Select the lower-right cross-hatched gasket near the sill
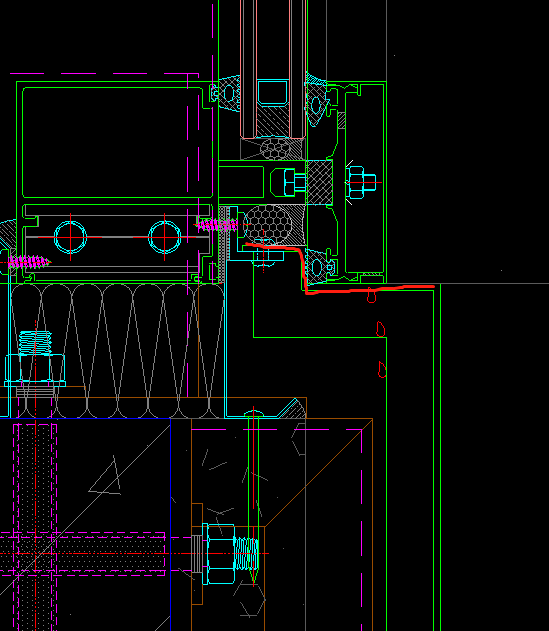The height and width of the screenshot is (631, 549). coord(318,266)
